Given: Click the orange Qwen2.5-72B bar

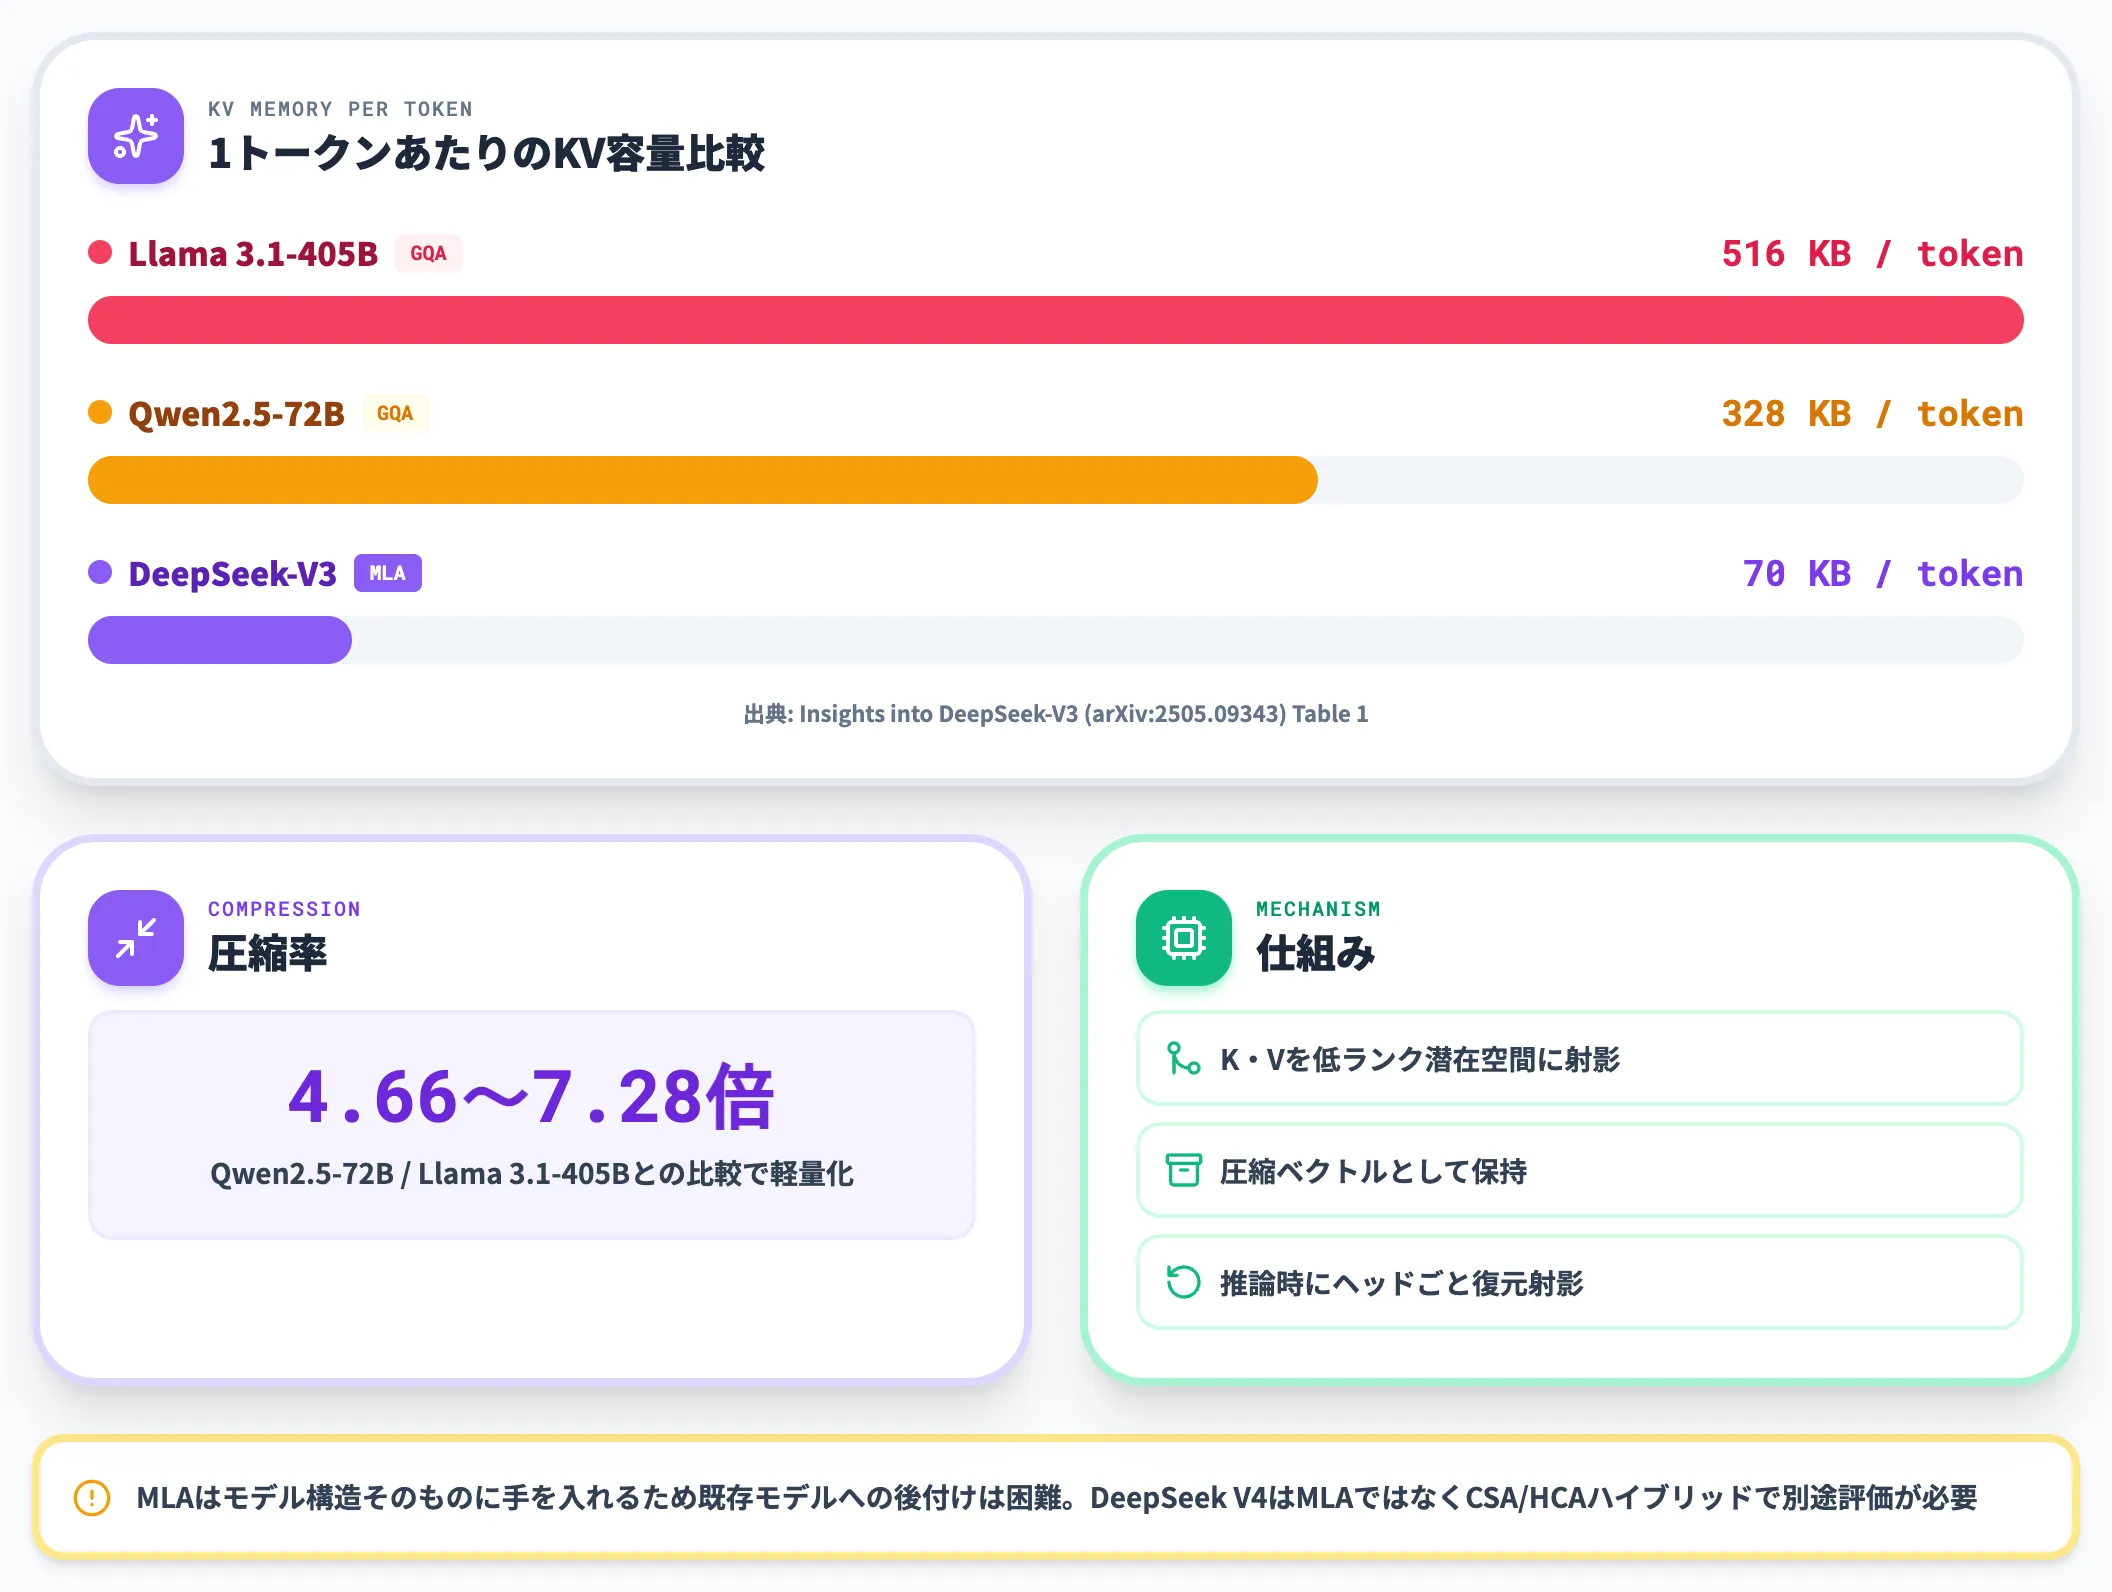Looking at the screenshot, I should pyautogui.click(x=703, y=480).
